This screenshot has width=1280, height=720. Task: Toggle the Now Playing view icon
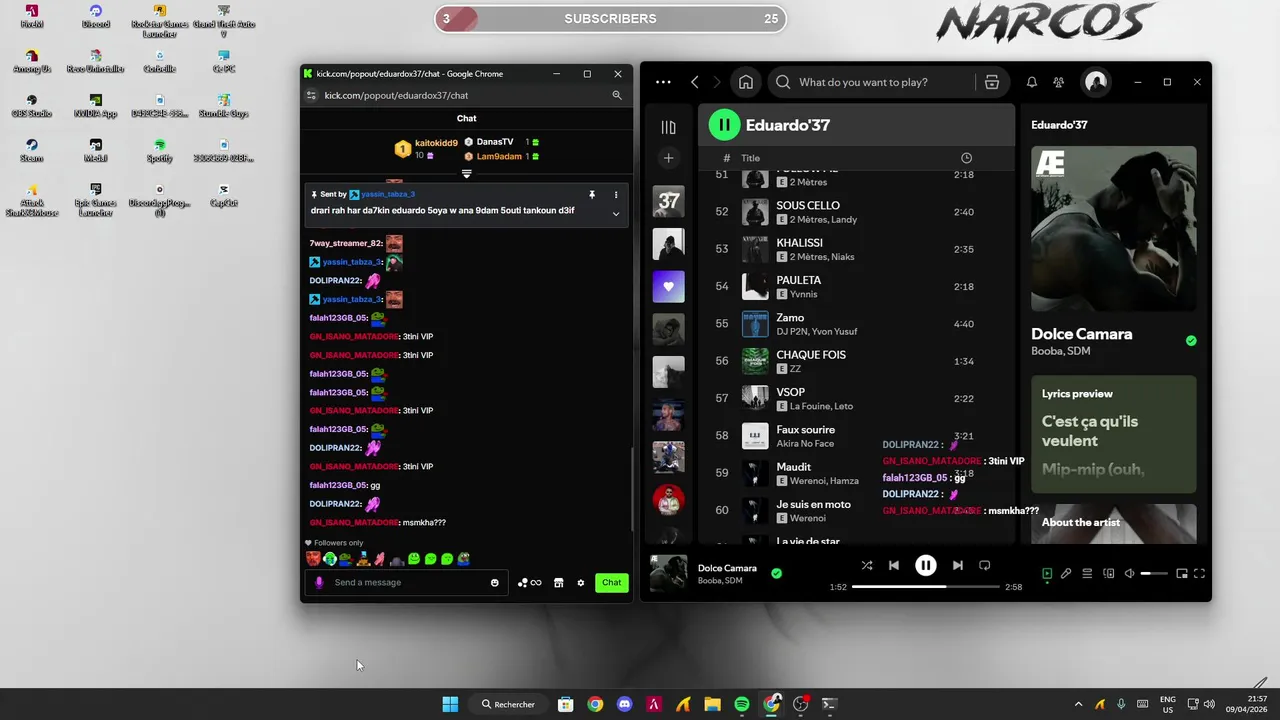click(1047, 574)
